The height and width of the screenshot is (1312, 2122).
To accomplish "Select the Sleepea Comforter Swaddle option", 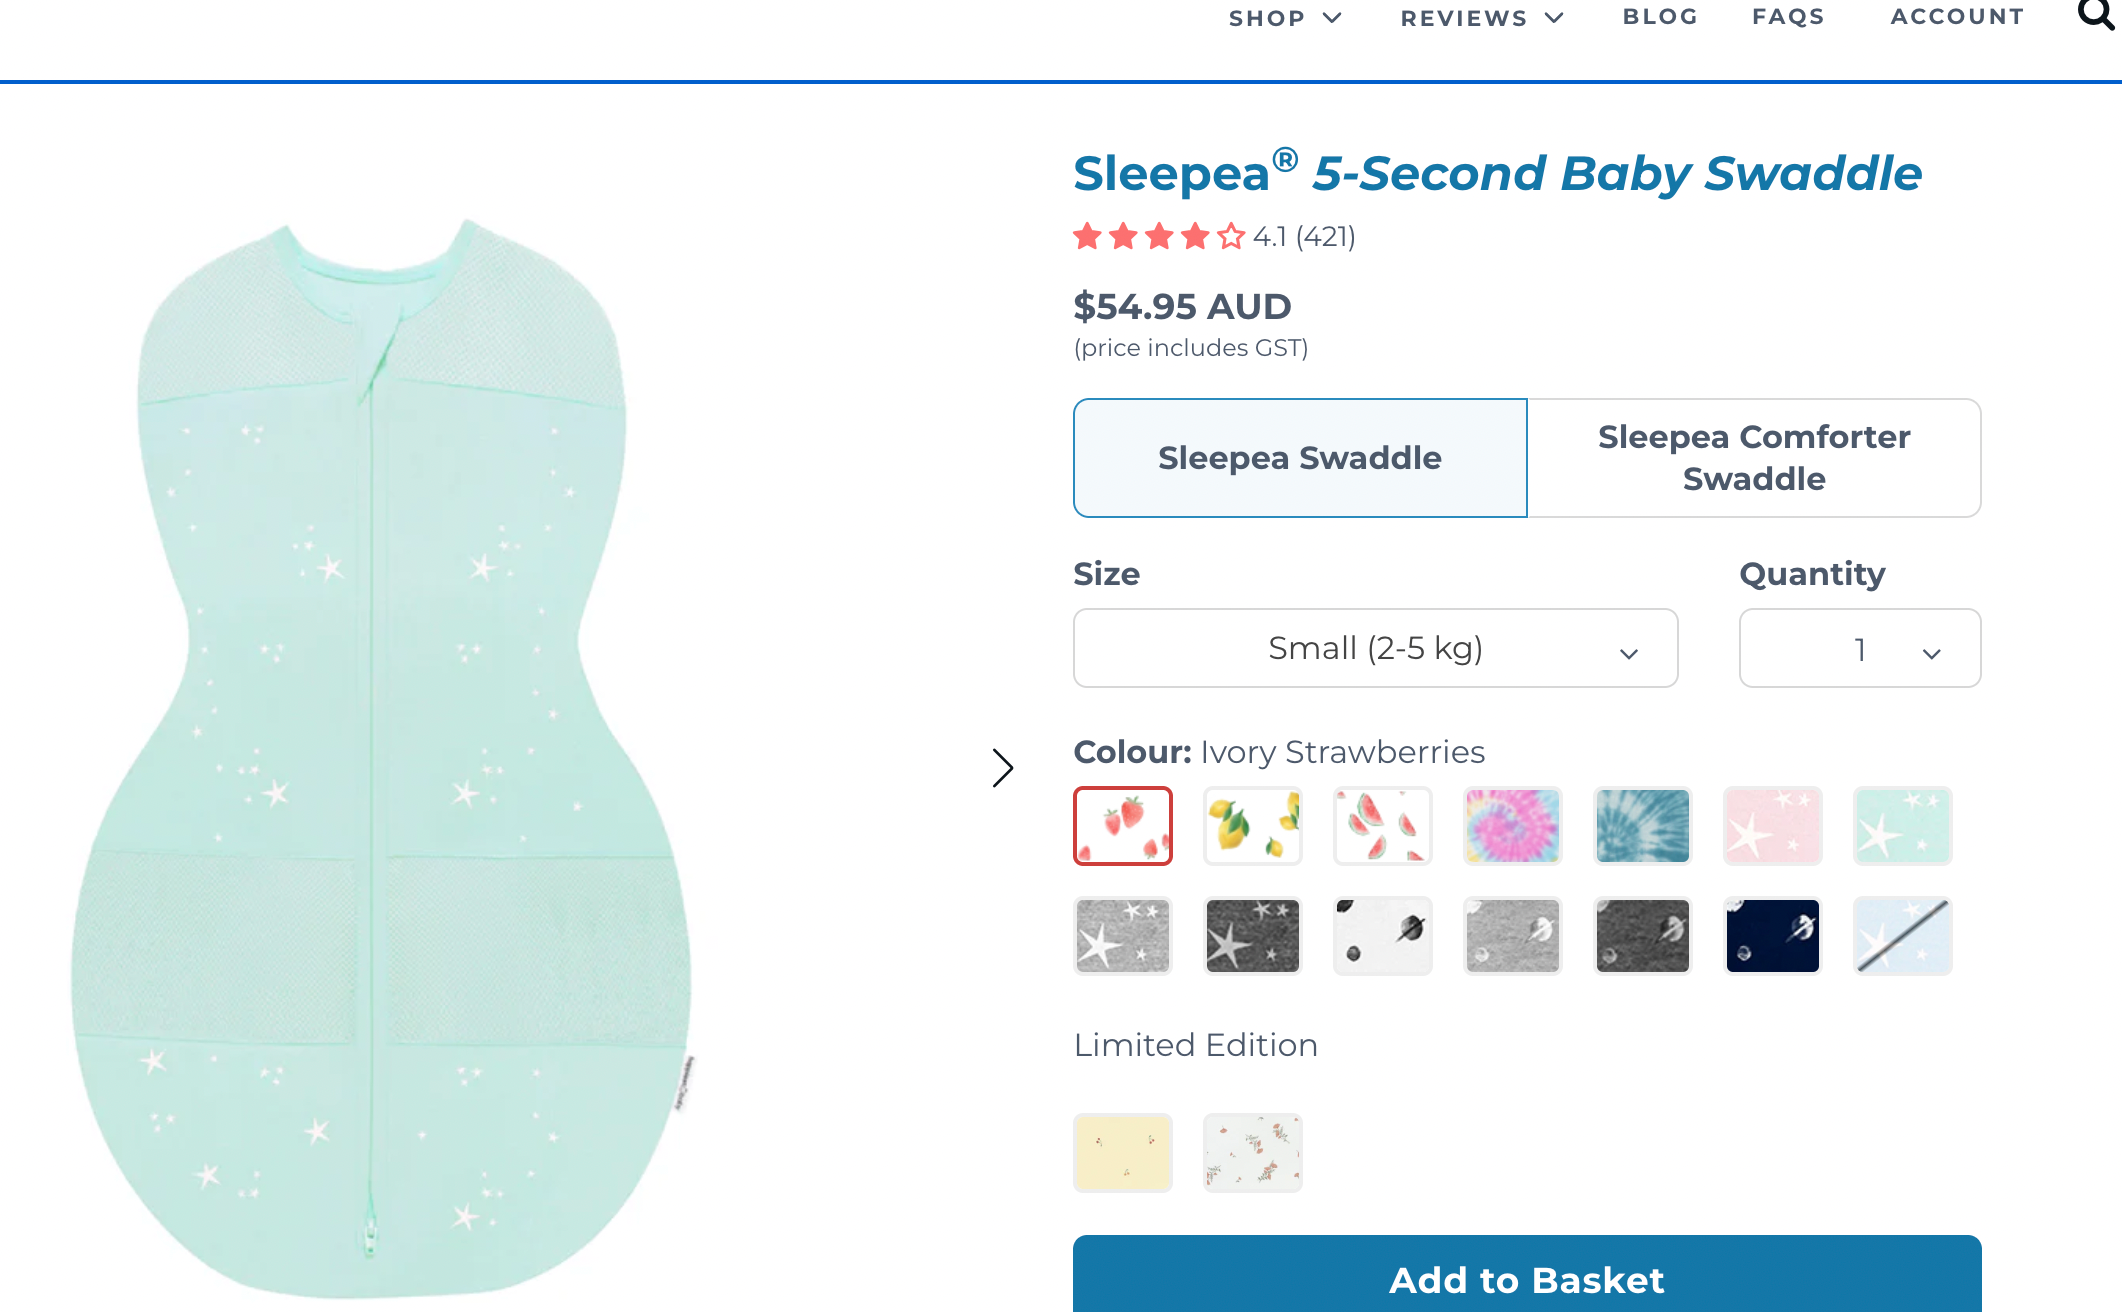I will (x=1753, y=458).
